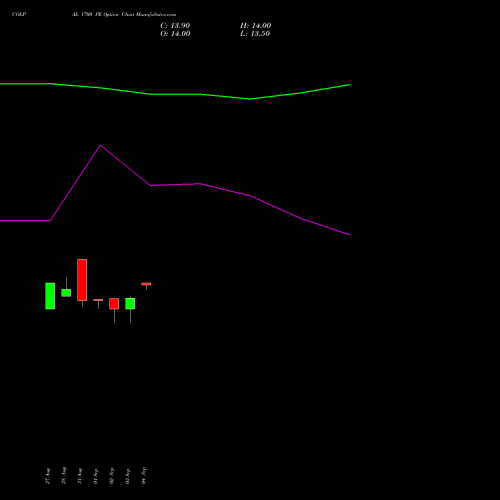500x500 pixels.
Task: Click the high value H: 14.00
Action: 255,26
